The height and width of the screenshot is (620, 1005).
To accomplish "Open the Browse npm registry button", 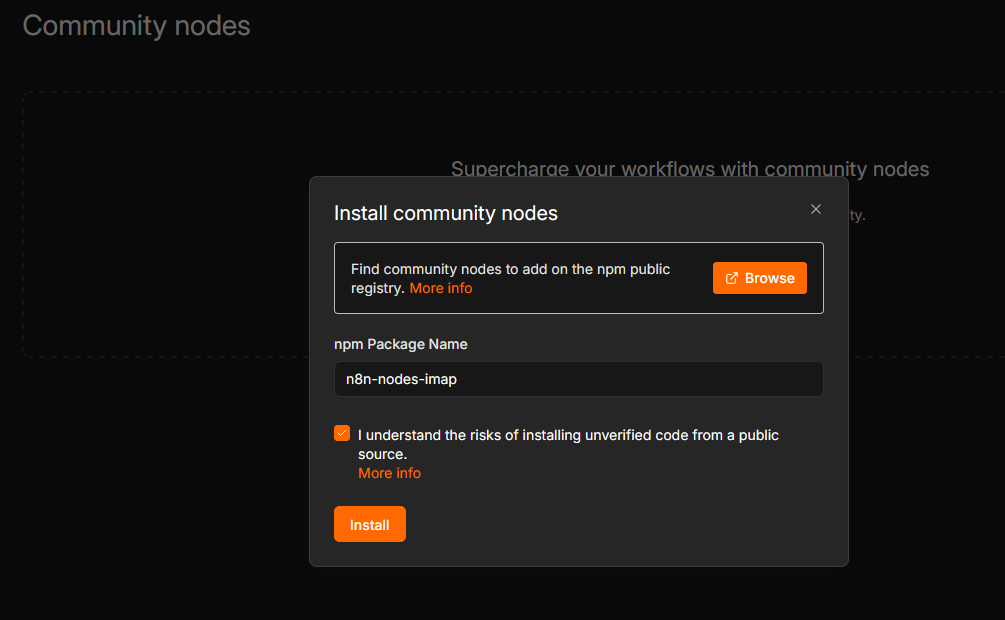I will 760,278.
